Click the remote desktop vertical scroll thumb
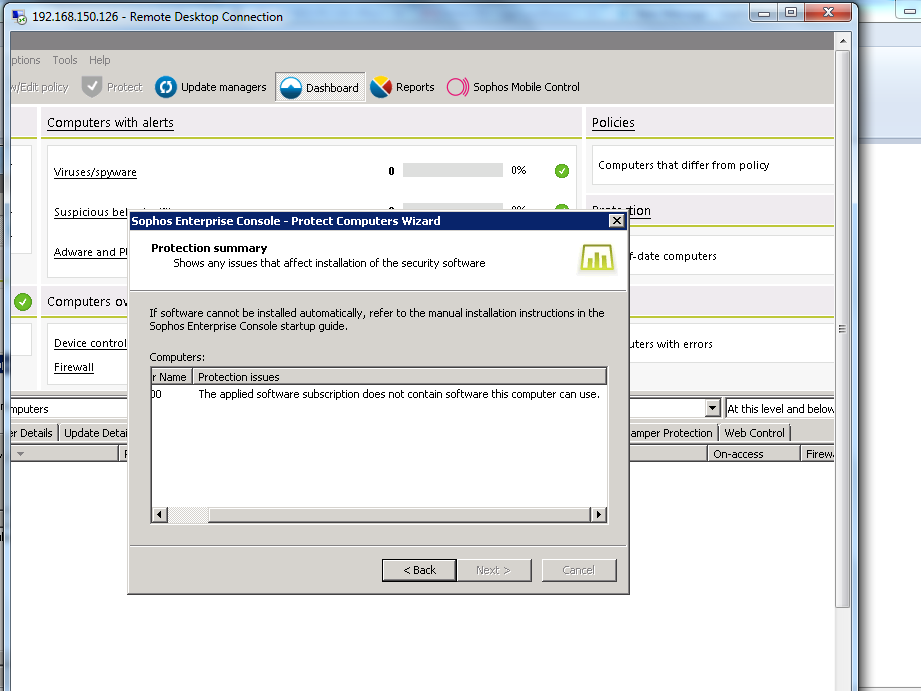This screenshot has height=691, width=921. tap(843, 328)
